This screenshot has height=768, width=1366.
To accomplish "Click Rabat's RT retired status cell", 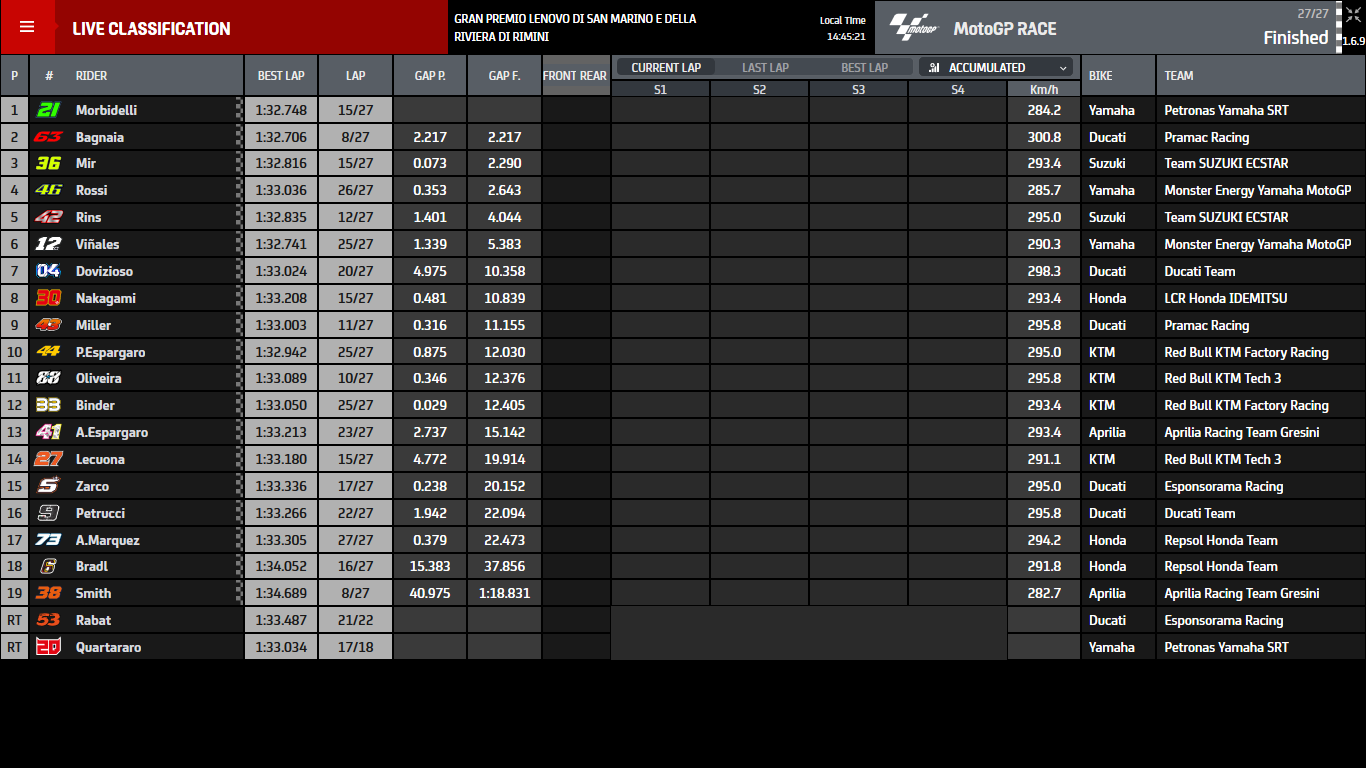I will [x=14, y=620].
